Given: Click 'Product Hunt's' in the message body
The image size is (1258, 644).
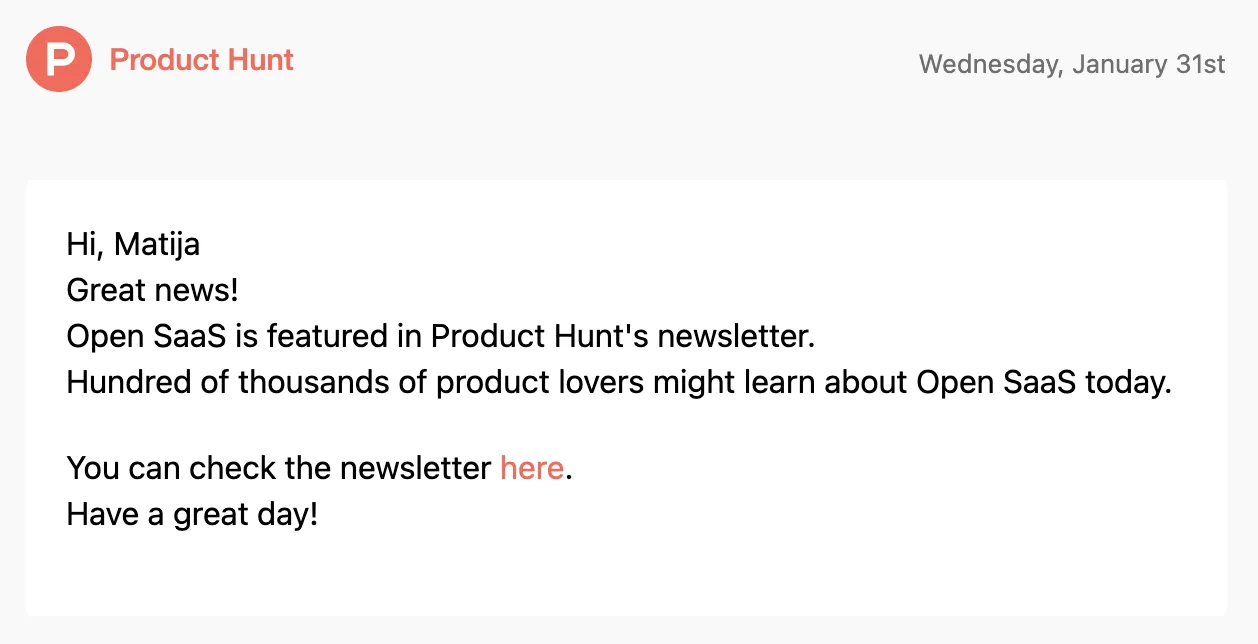Looking at the screenshot, I should (540, 337).
